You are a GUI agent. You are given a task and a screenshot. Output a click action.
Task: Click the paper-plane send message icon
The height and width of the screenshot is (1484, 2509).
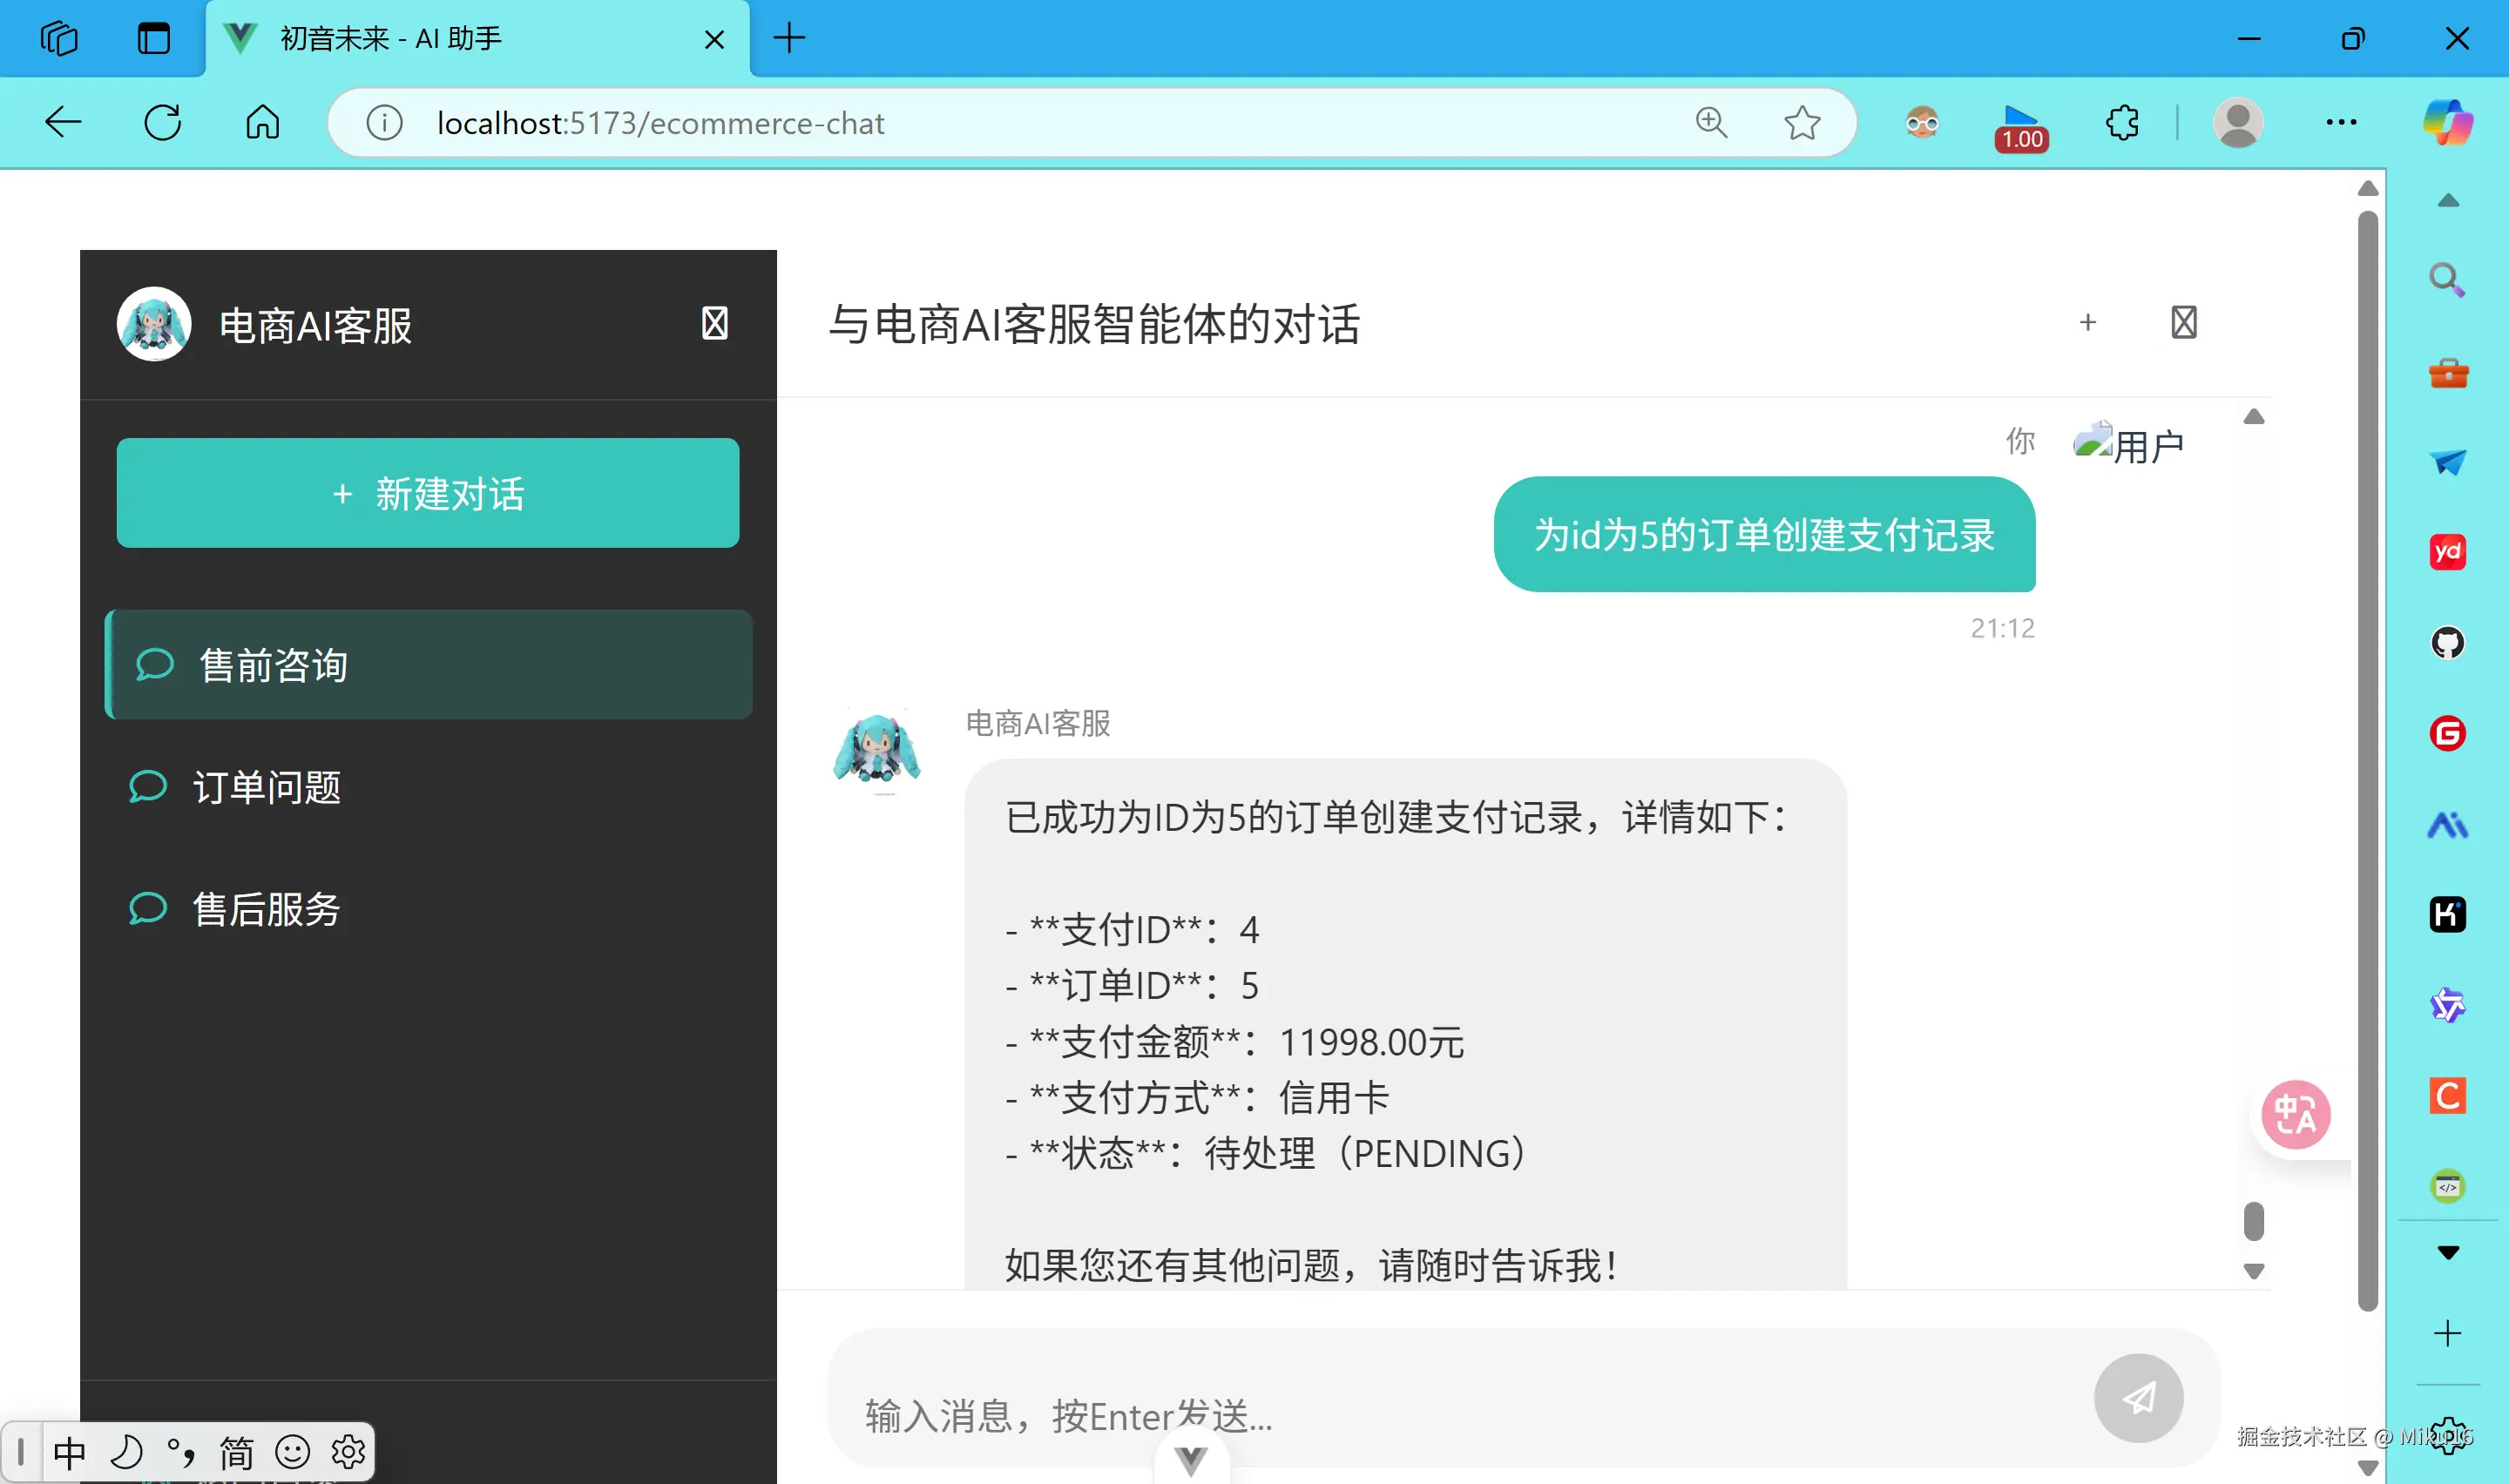(2138, 1398)
